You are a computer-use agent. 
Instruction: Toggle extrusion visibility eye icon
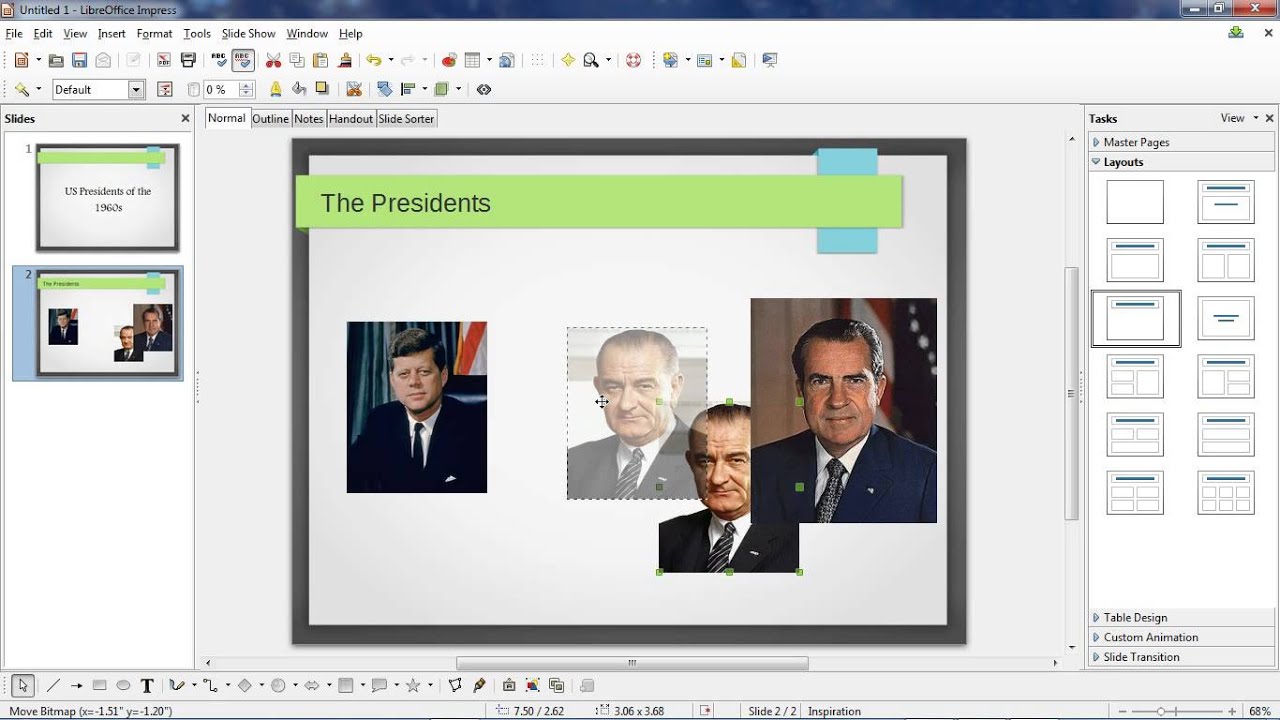tap(484, 89)
